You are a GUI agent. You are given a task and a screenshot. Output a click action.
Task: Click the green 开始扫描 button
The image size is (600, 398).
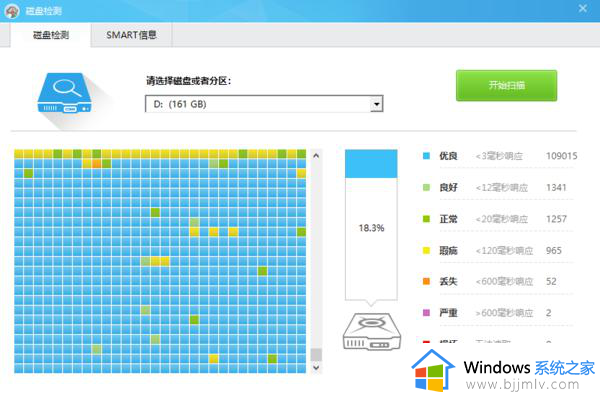506,85
